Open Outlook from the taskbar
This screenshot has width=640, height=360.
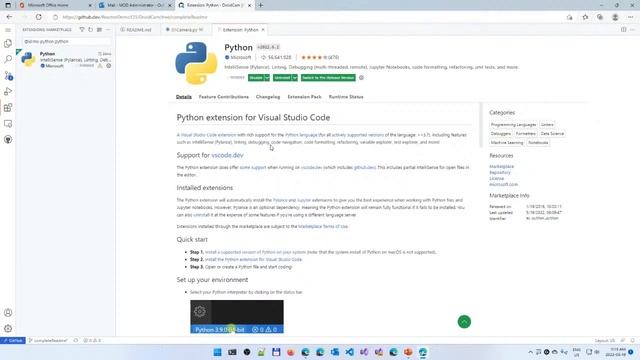tap(335, 352)
